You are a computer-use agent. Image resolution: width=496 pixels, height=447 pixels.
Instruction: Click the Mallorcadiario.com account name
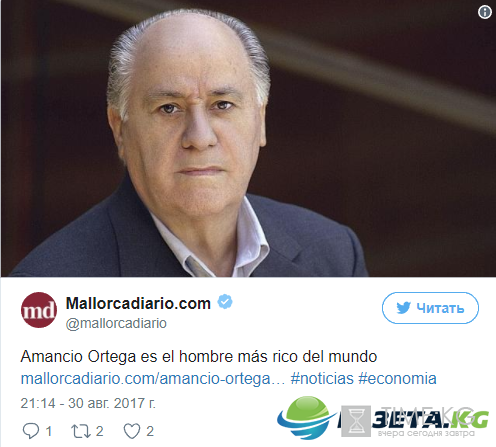coord(138,303)
